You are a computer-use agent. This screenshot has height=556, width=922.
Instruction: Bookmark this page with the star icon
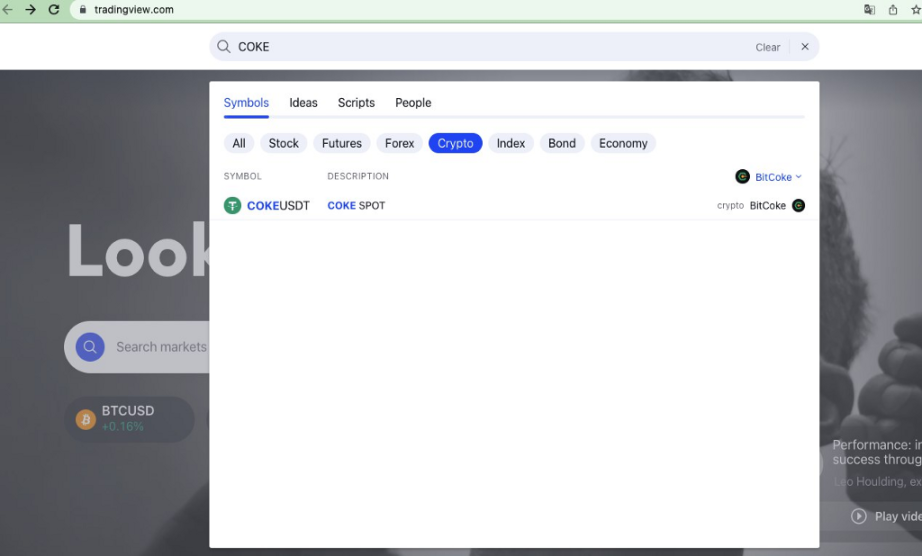click(916, 9)
